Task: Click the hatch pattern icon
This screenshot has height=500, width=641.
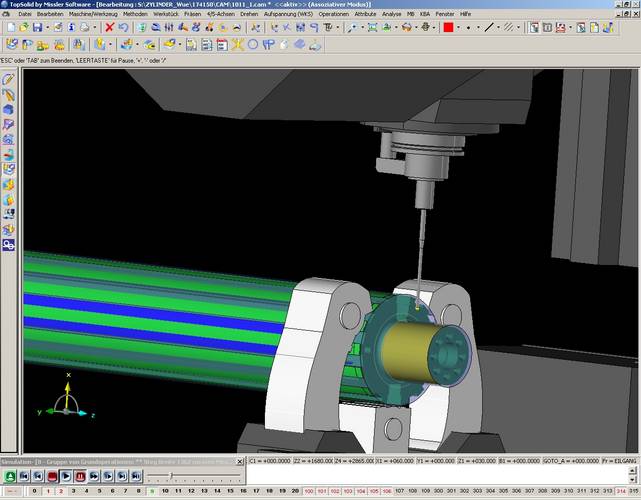Action: pos(509,27)
